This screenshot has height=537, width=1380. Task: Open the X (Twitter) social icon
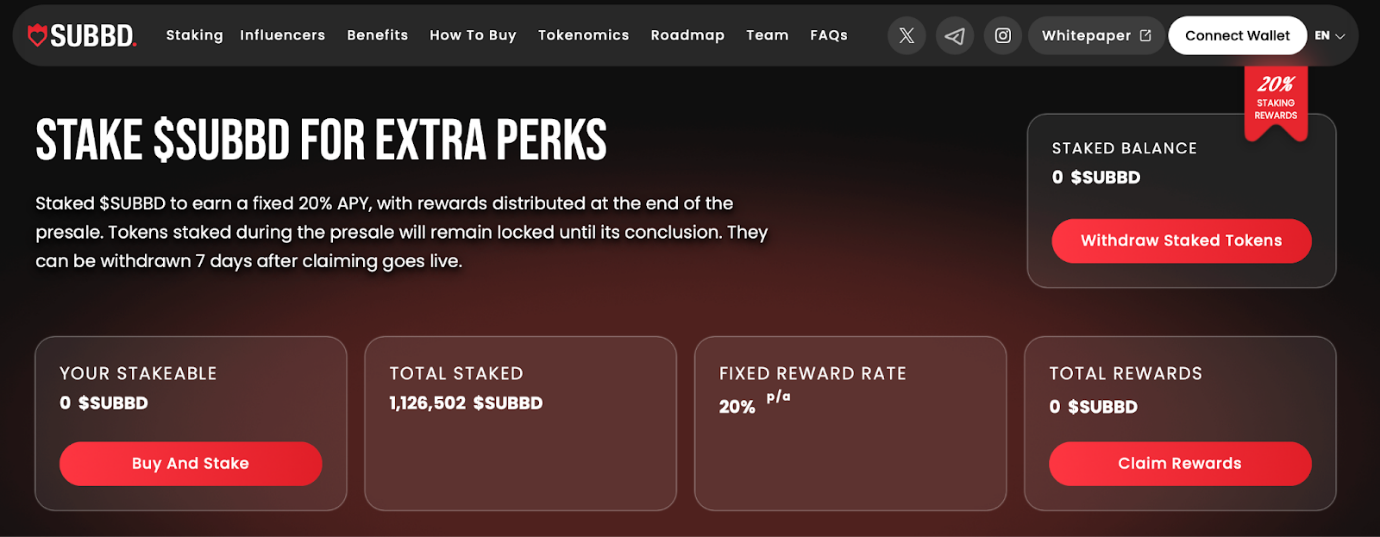pos(906,36)
